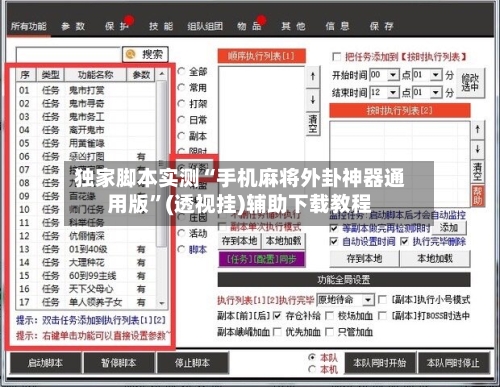The height and width of the screenshot is (387, 500).
Task: Move item down in 顺序执行列表[1]
Action: click(313, 100)
